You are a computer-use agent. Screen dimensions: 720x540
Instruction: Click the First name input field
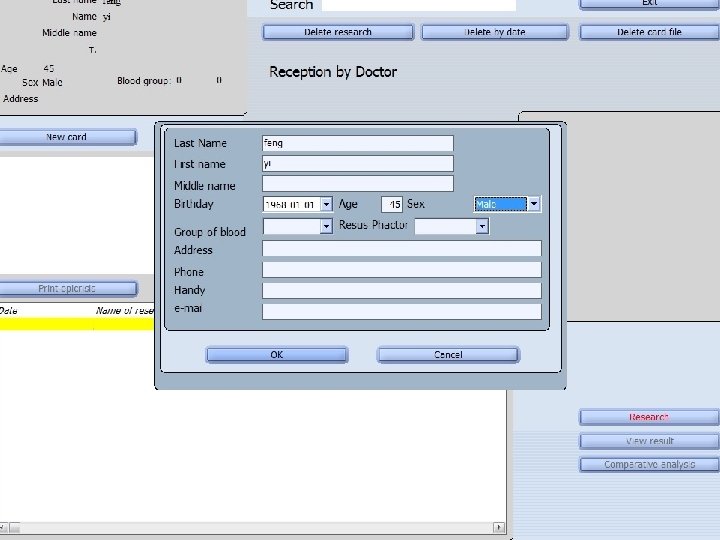[x=358, y=163]
